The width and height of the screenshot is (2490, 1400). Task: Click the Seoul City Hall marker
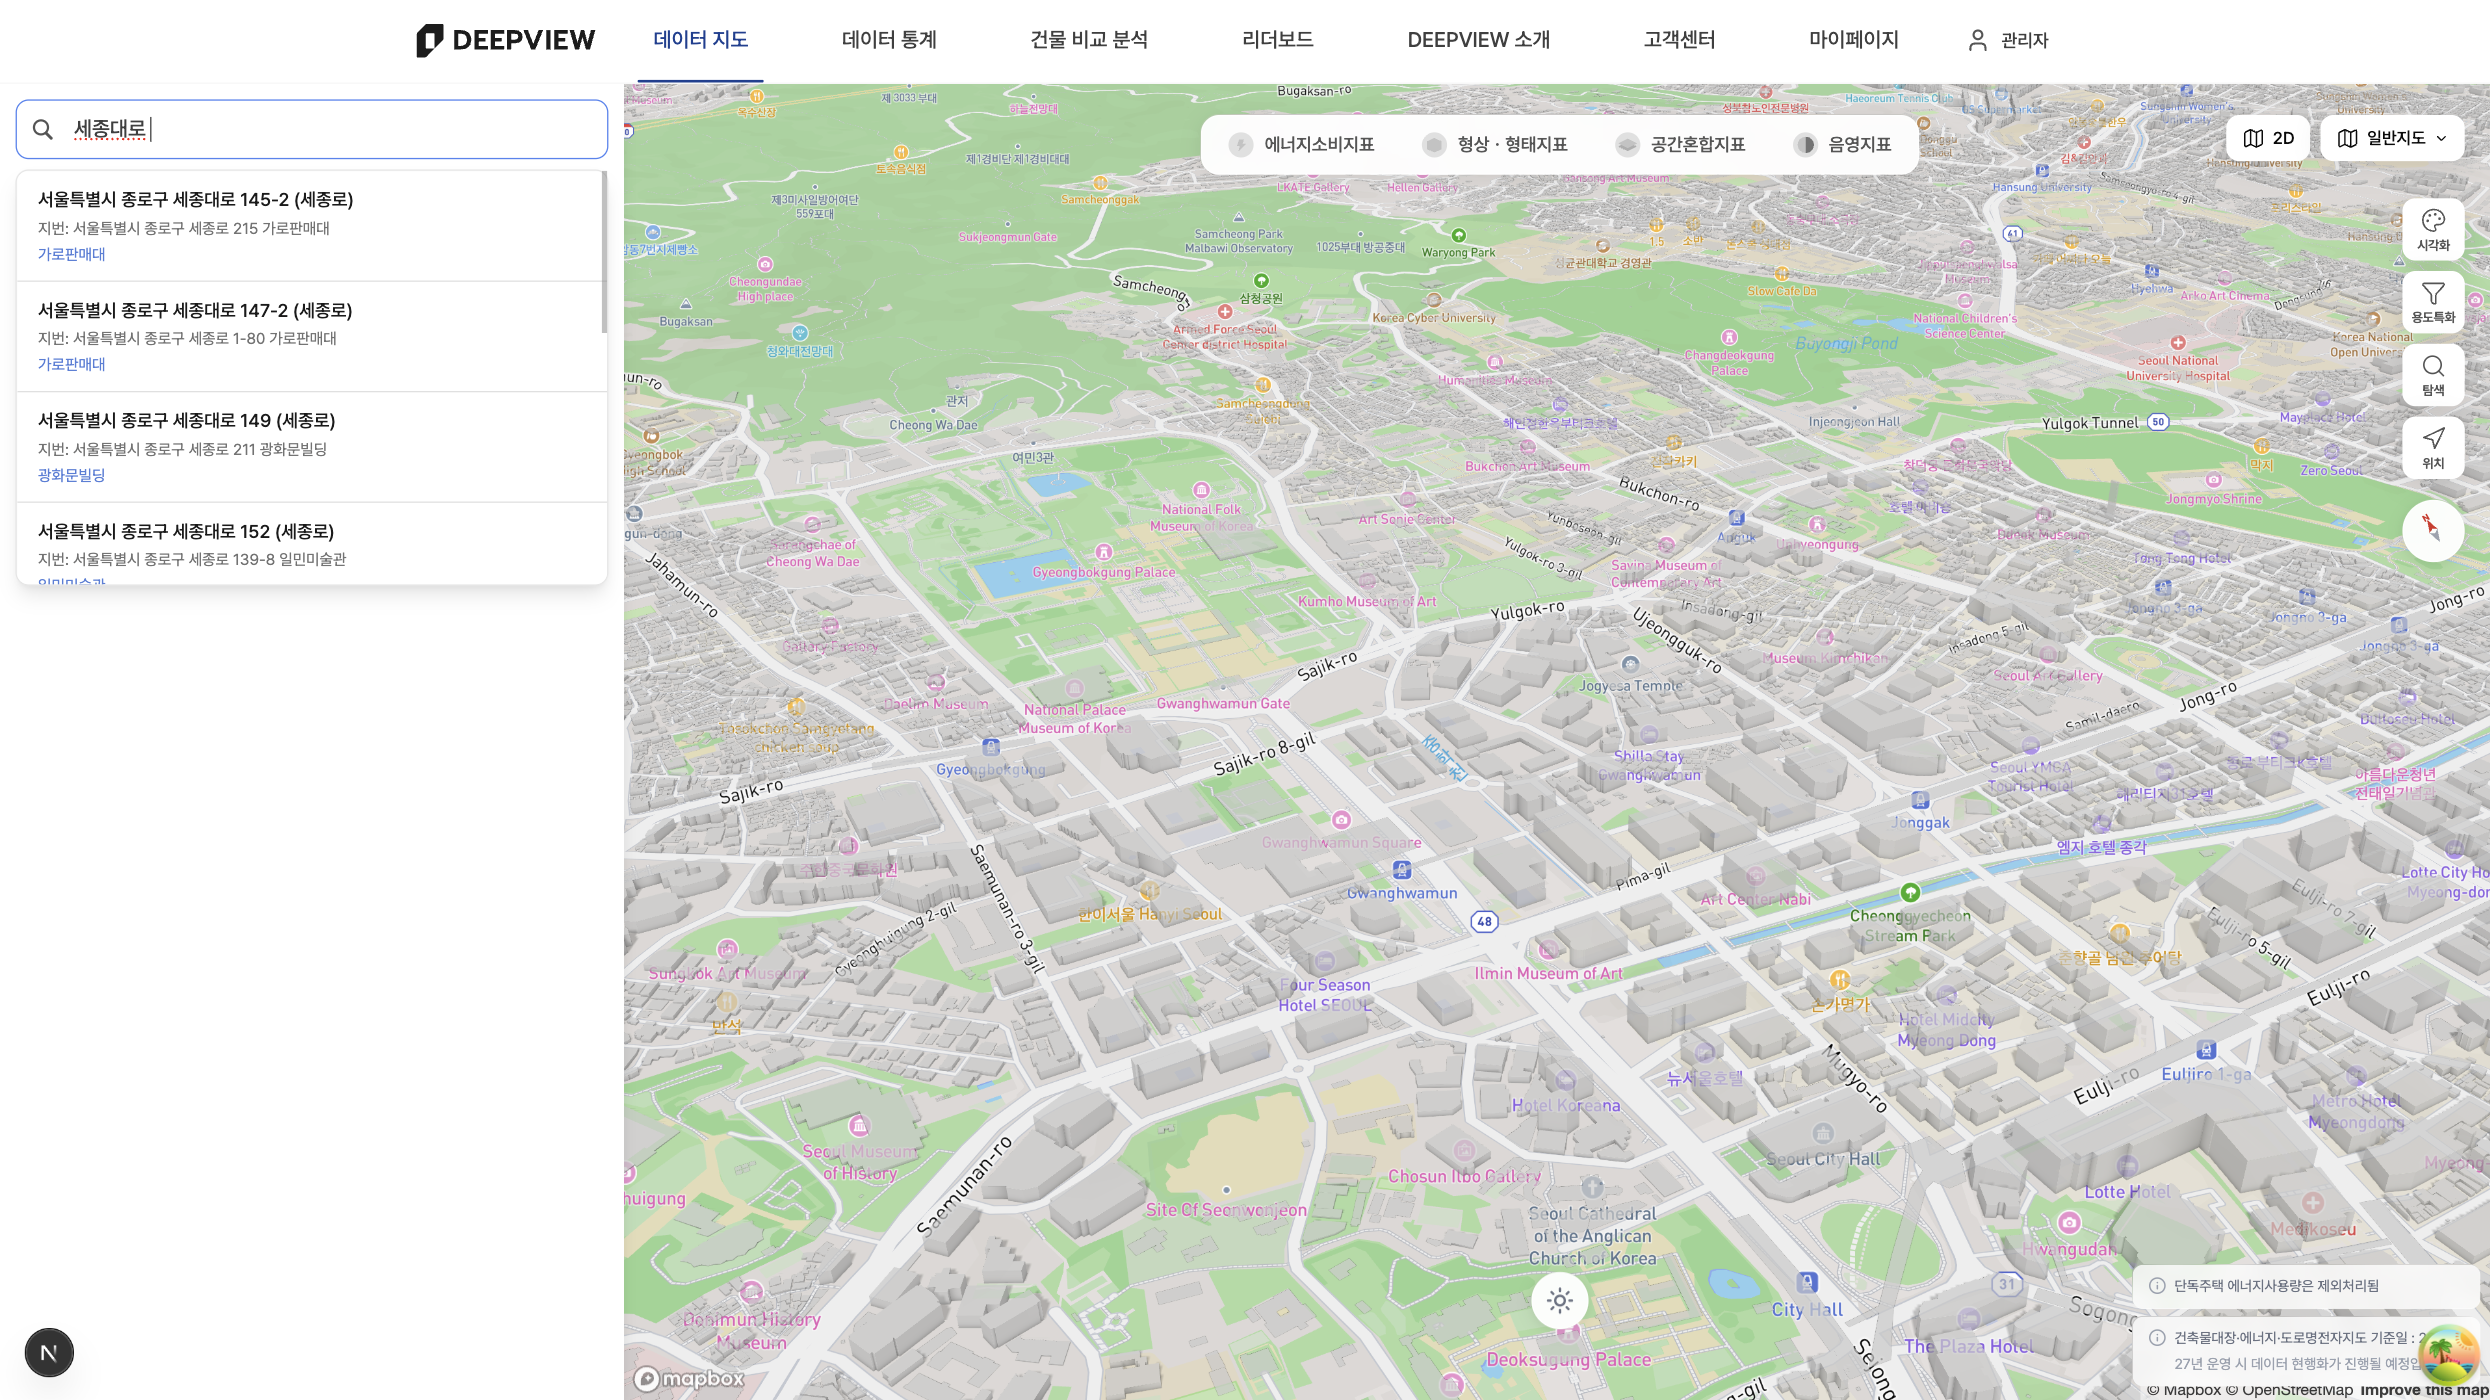coord(1823,1134)
